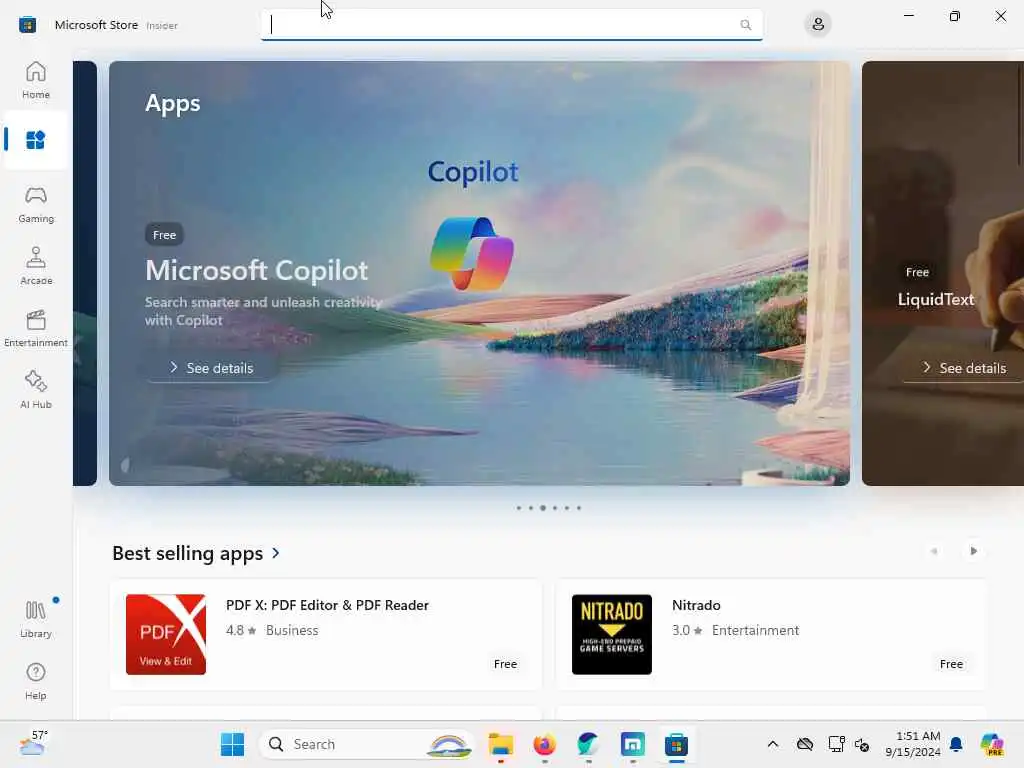Click the Microsoft Copilot banner heading
The height and width of the screenshot is (768, 1024).
coord(257,270)
